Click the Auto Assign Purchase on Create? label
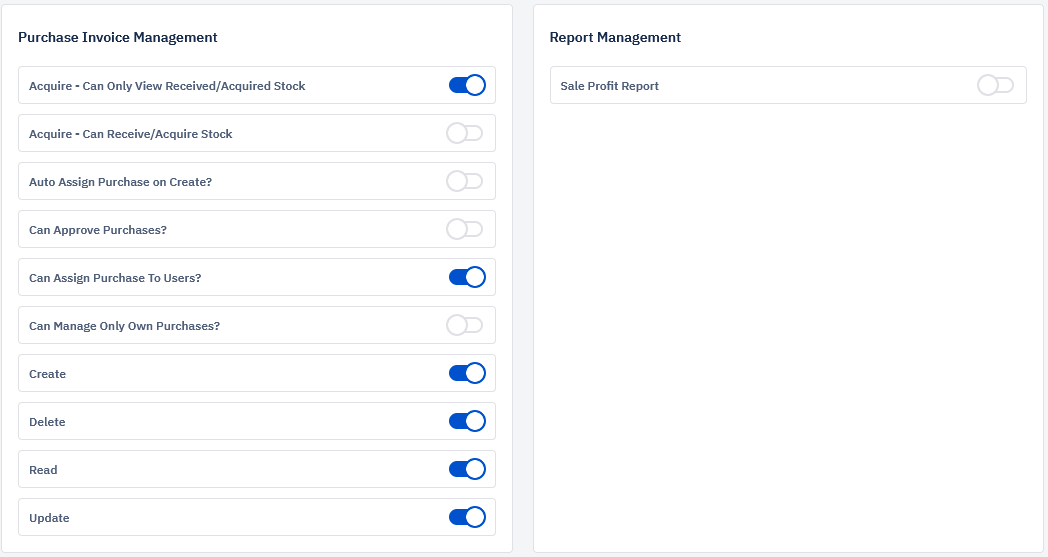Image resolution: width=1048 pixels, height=557 pixels. pos(120,182)
